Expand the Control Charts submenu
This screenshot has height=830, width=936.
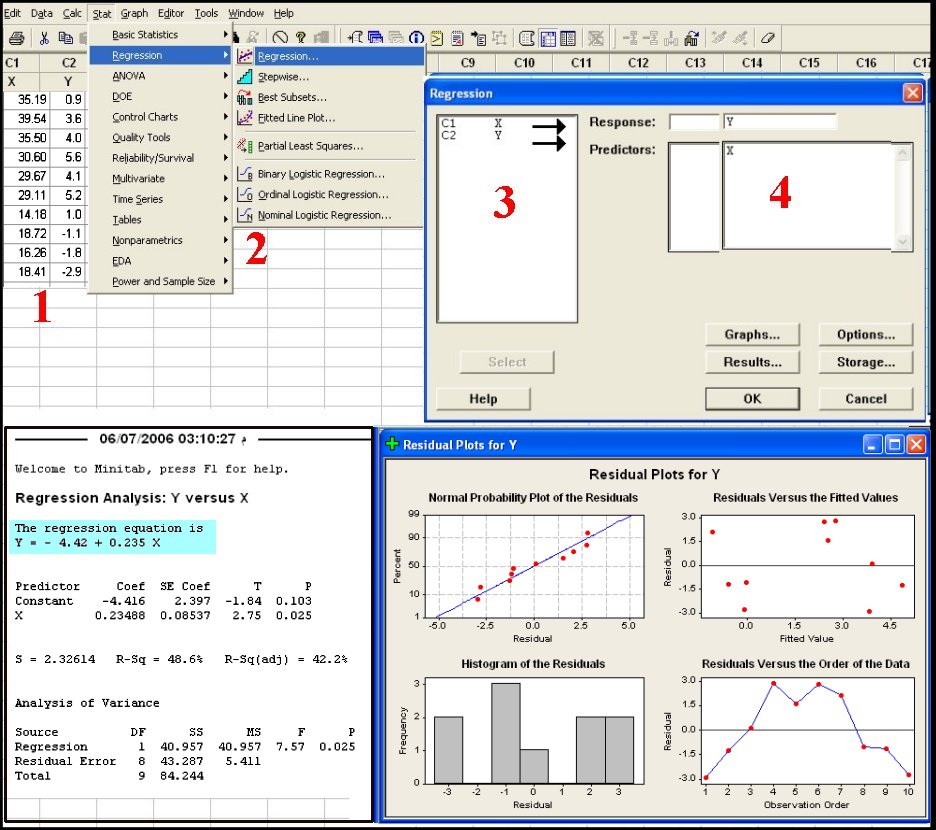point(161,117)
